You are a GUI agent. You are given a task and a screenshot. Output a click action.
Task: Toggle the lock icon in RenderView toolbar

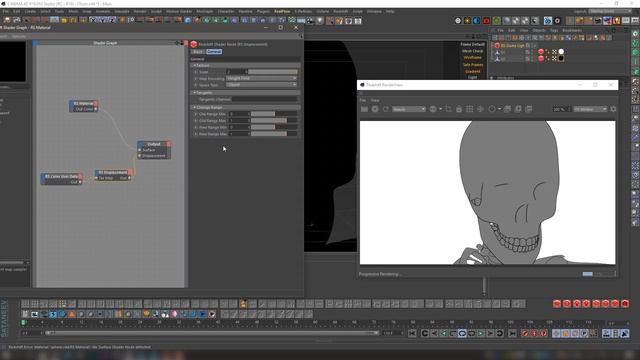point(459,109)
